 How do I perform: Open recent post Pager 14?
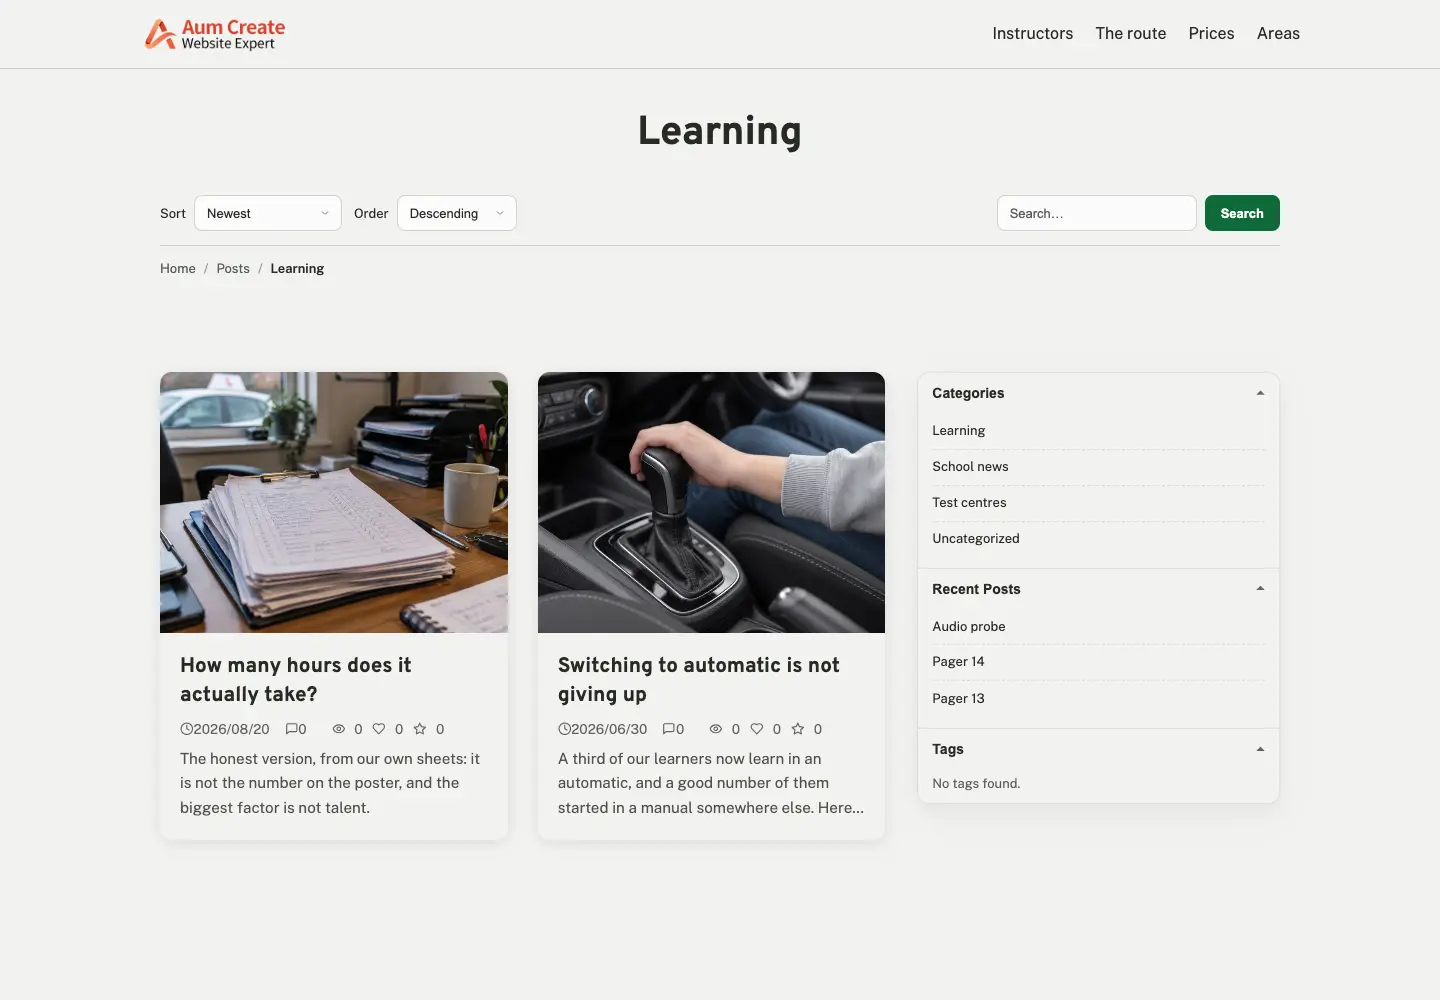coord(958,662)
